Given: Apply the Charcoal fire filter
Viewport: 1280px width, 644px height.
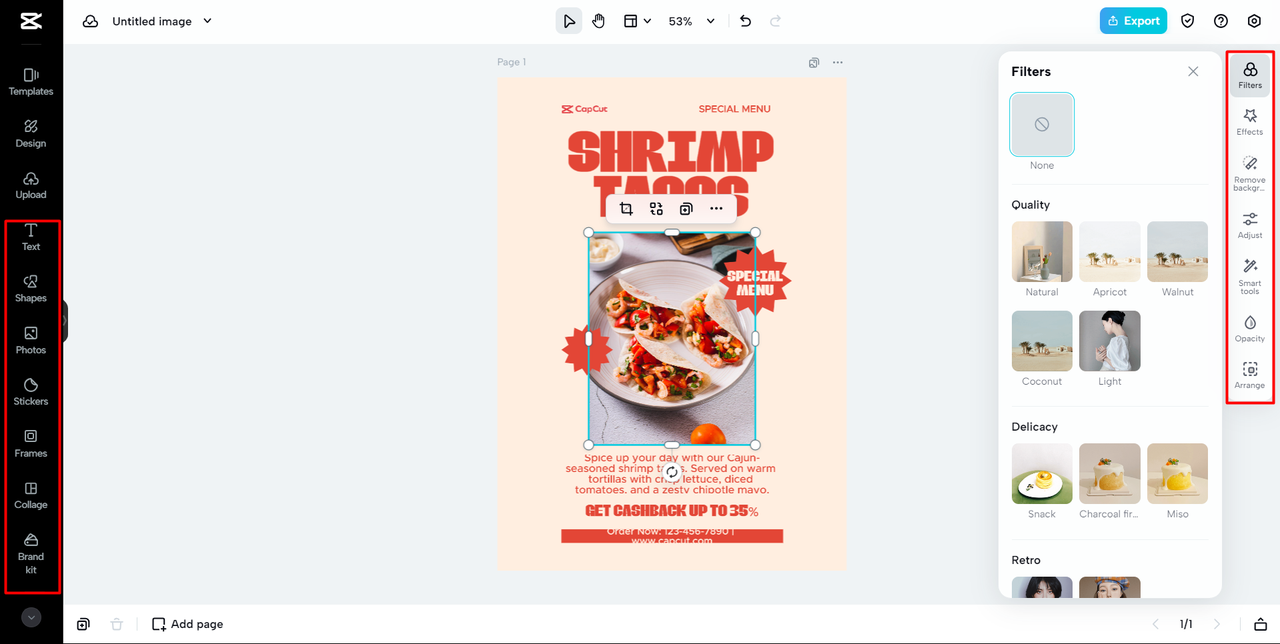Looking at the screenshot, I should (x=1110, y=474).
